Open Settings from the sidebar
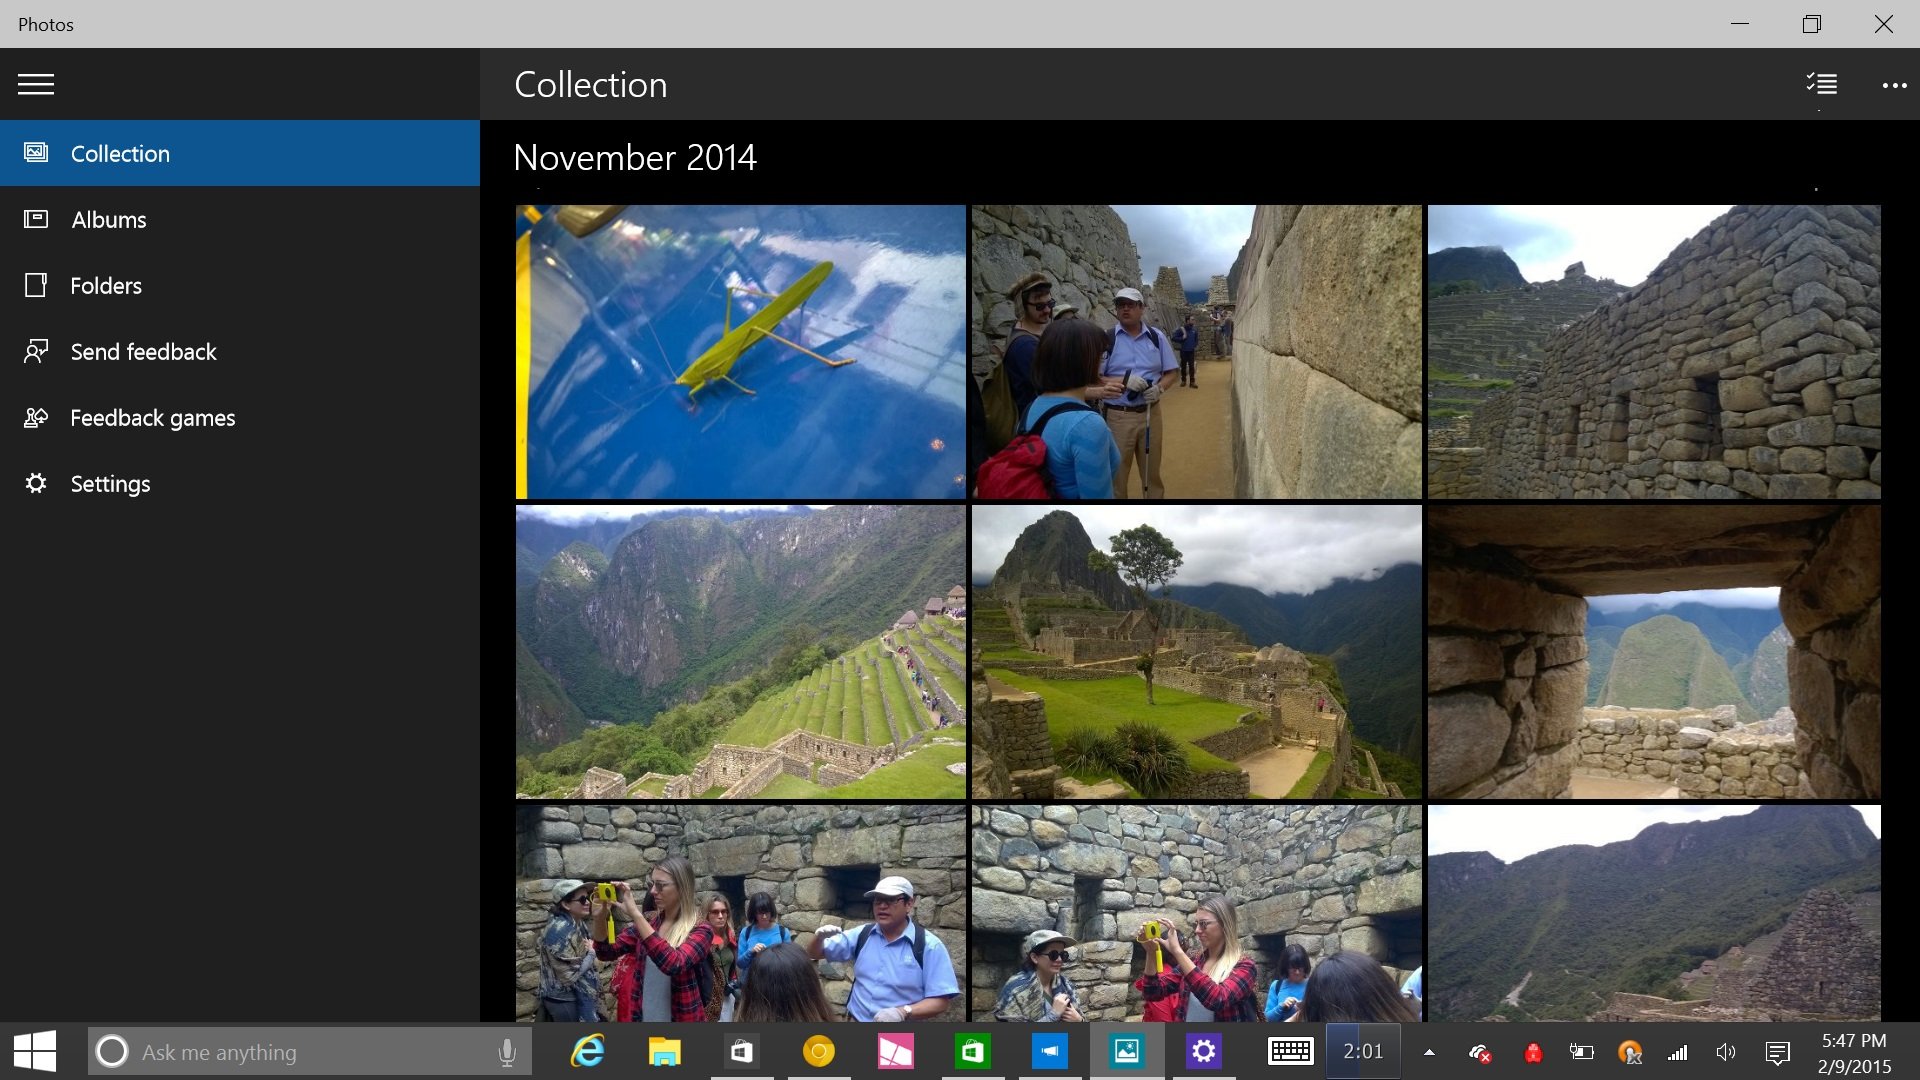 (111, 483)
